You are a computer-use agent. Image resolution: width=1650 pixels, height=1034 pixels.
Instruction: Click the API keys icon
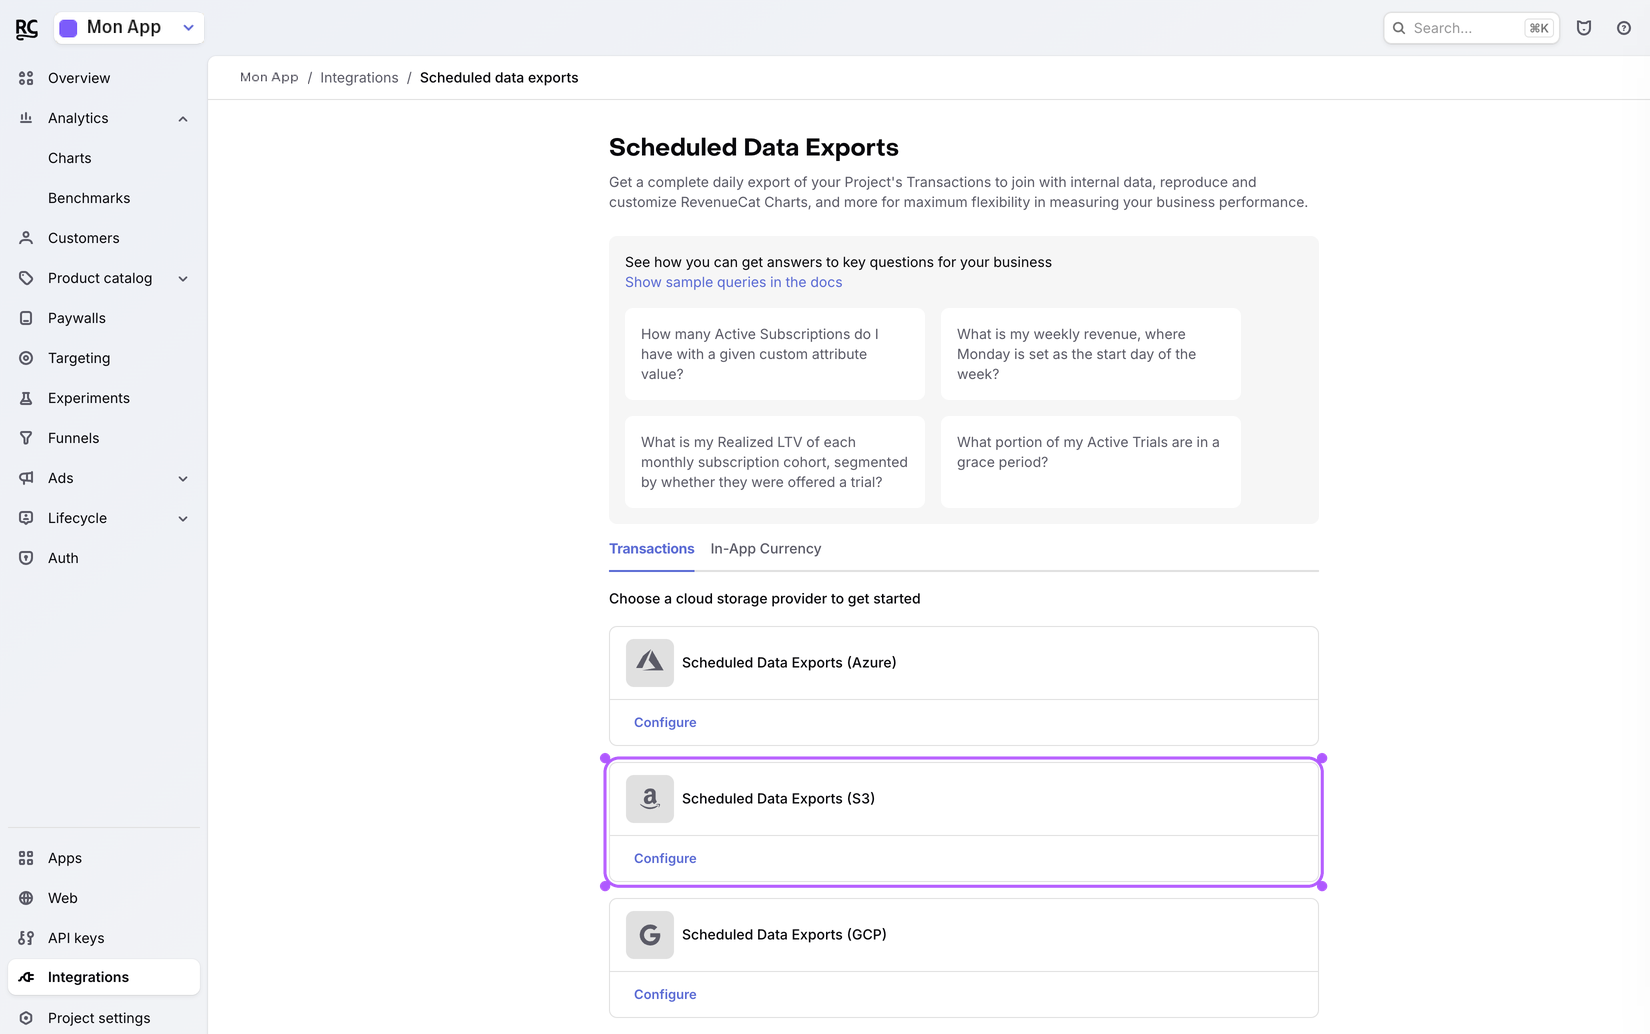point(26,938)
